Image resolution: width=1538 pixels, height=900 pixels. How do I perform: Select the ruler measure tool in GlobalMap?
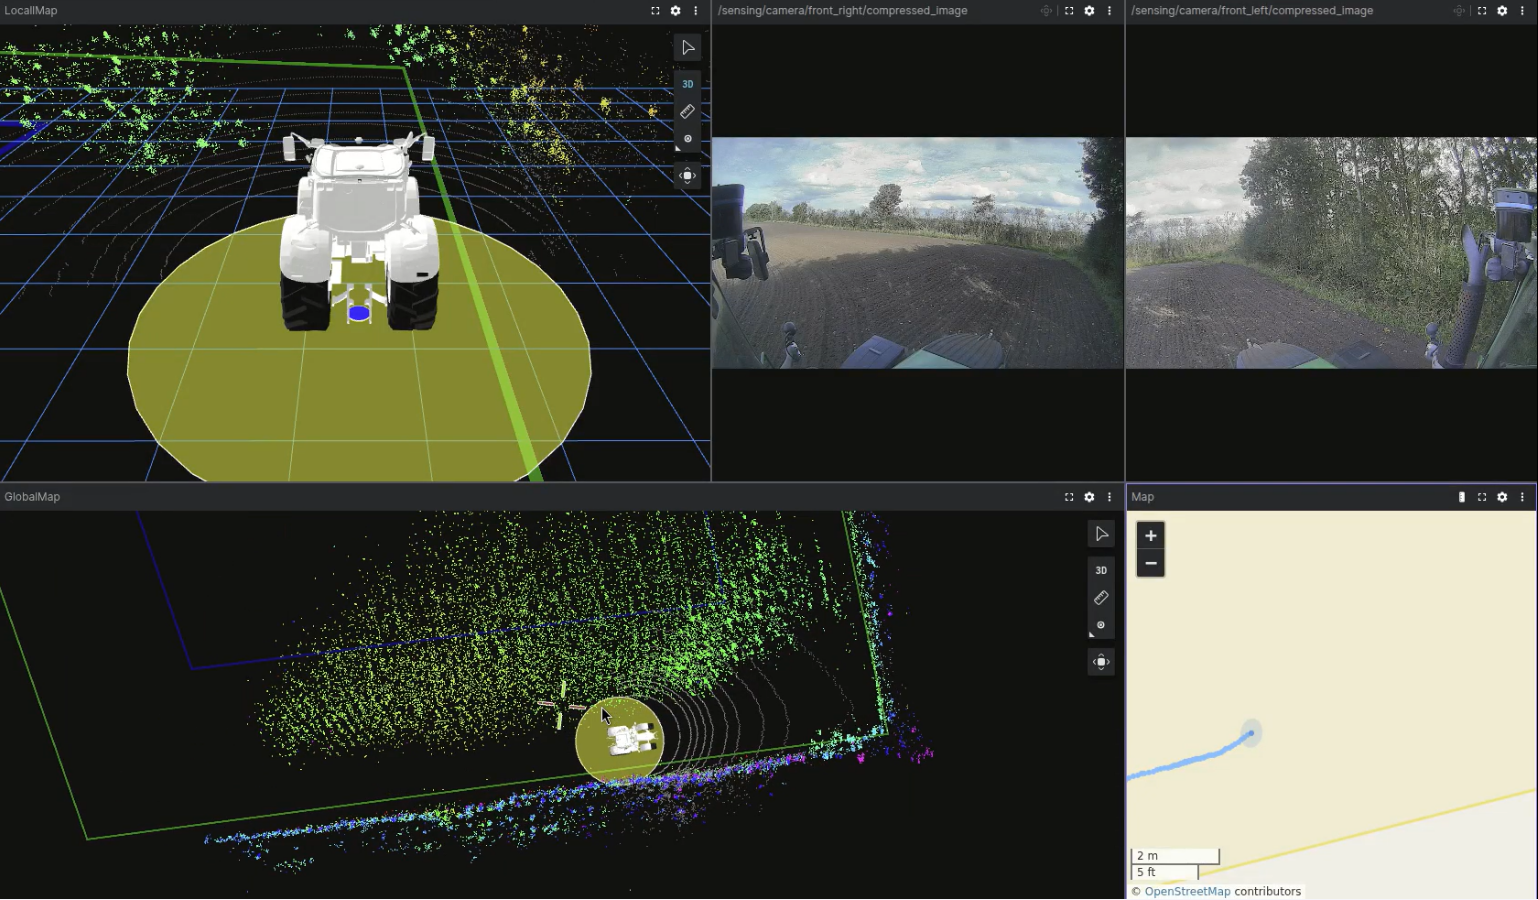click(1101, 598)
